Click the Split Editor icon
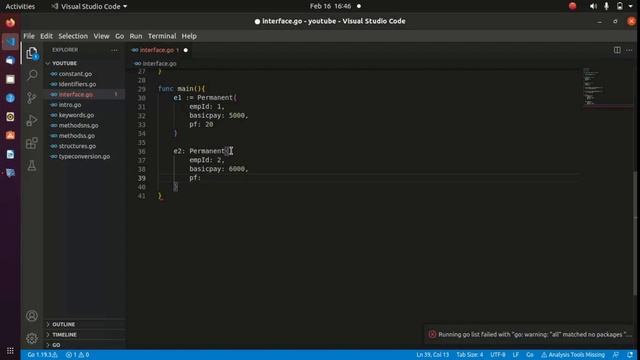Viewport: 640px width, 360px height. click(617, 50)
